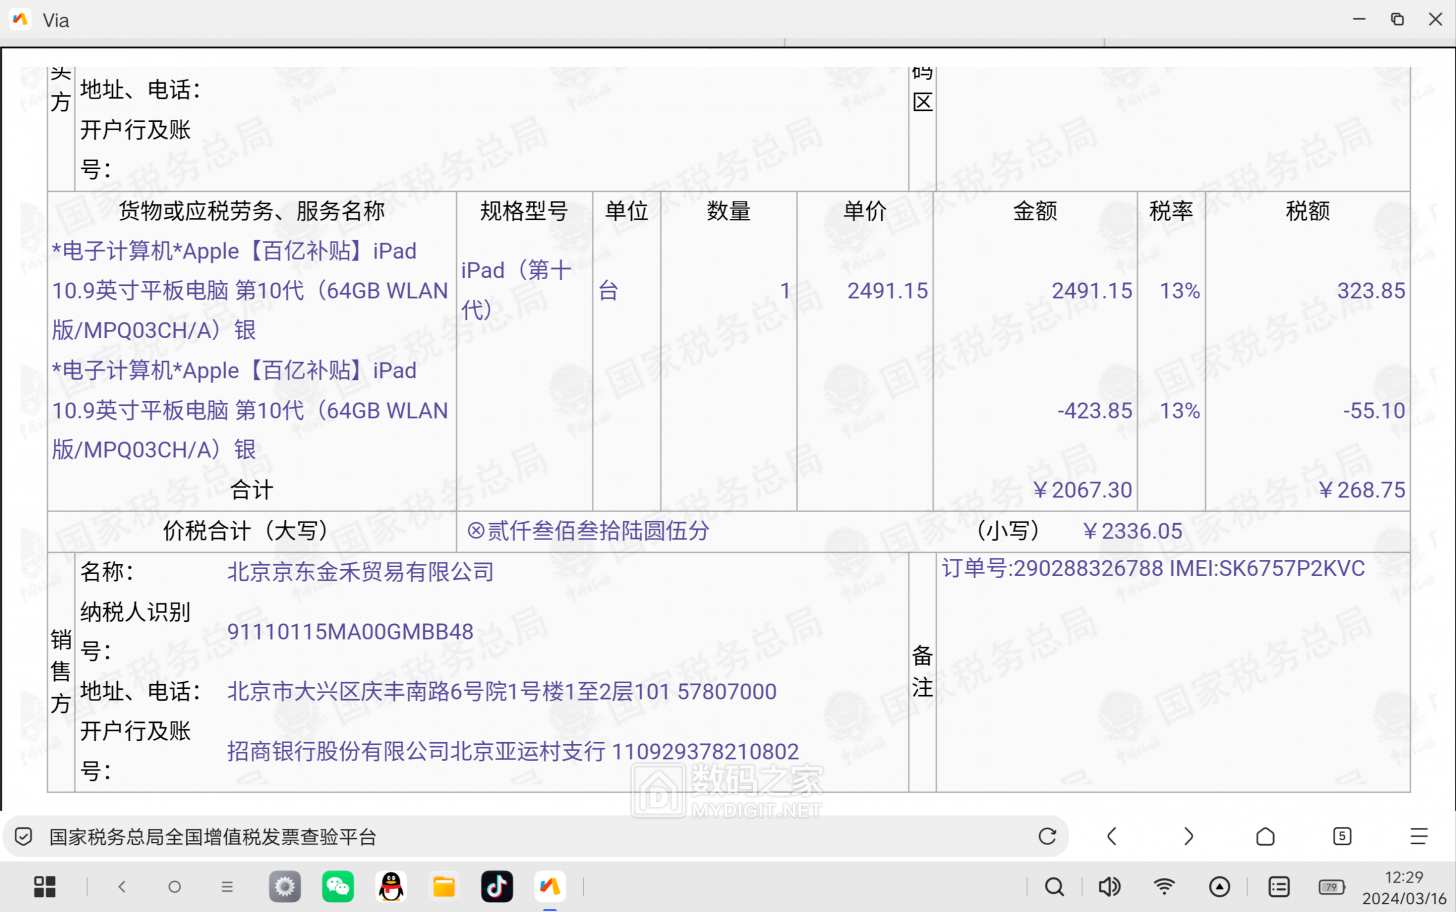
Task: Click the 单位 column header
Action: tap(627, 211)
